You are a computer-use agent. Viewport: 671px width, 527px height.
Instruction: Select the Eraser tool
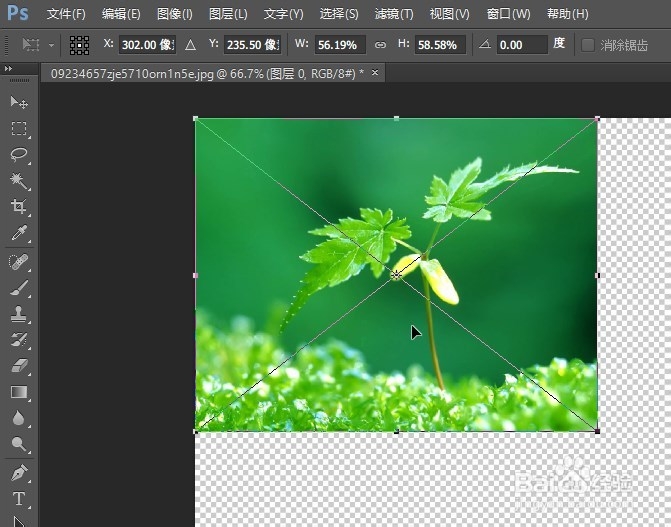[18, 366]
